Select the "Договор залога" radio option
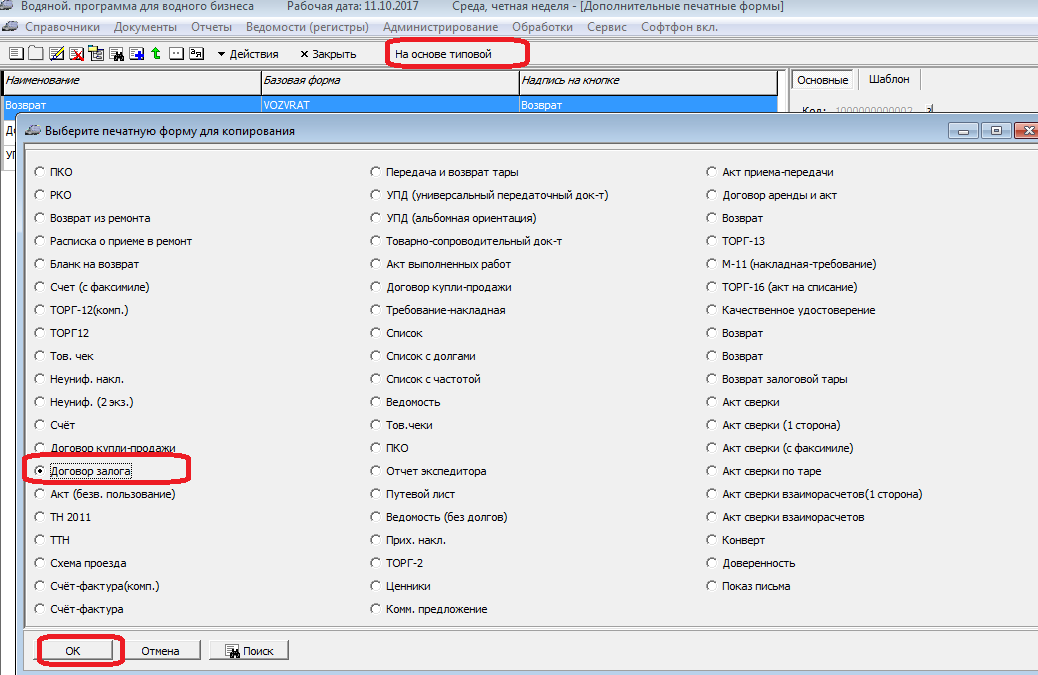 tap(40, 471)
